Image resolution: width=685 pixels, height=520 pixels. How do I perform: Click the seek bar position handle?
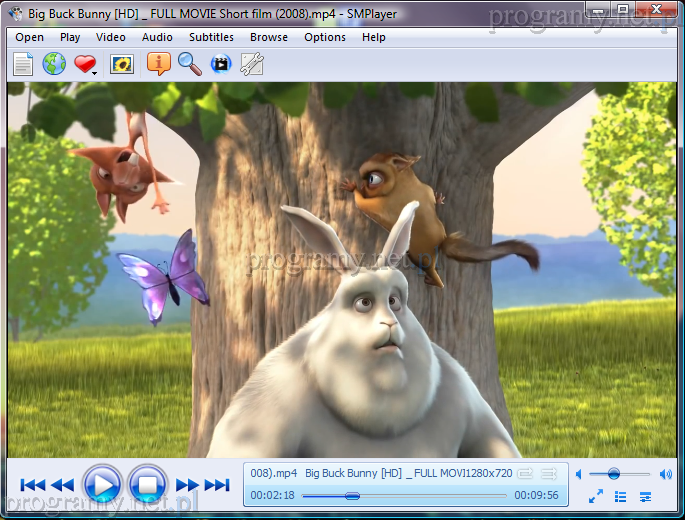(x=352, y=495)
